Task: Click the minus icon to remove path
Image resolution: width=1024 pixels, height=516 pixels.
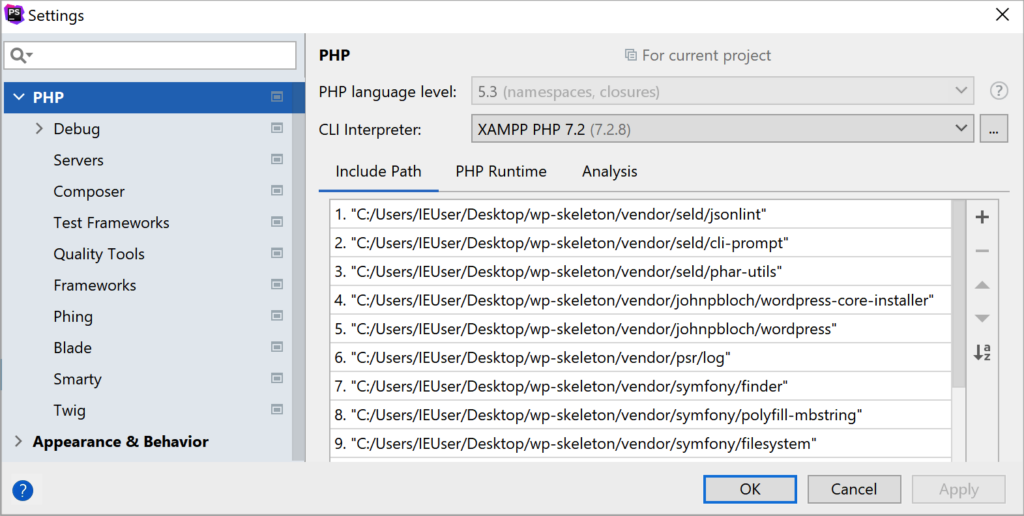Action: pyautogui.click(x=981, y=251)
